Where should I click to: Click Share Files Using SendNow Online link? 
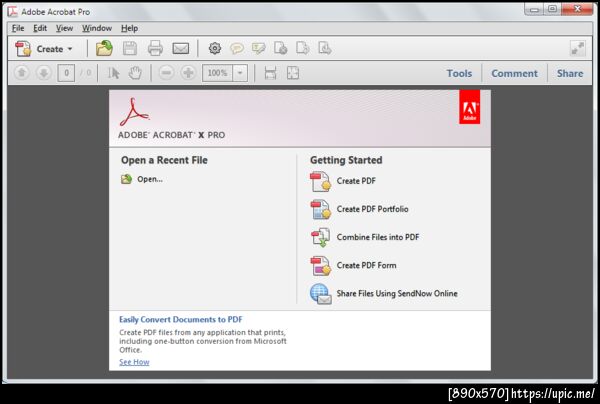point(397,293)
